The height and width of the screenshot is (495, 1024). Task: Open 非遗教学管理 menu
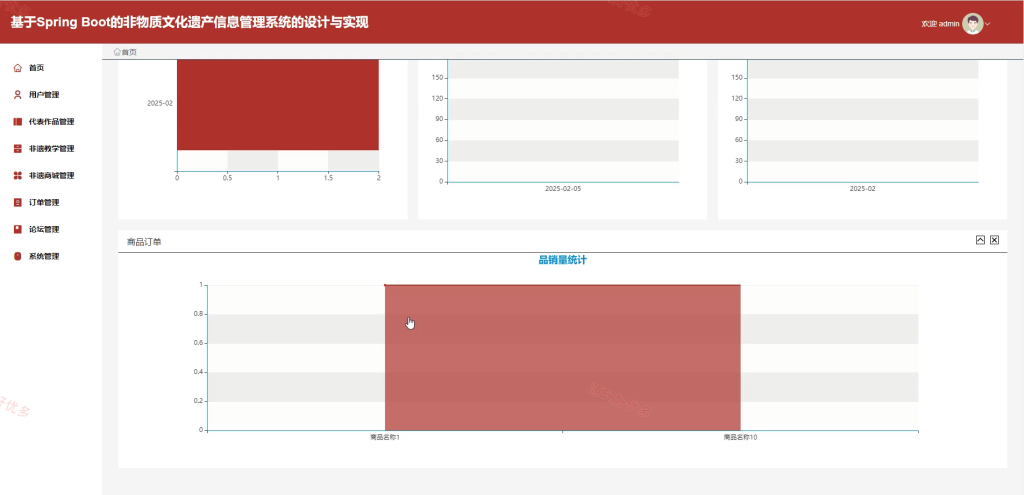[x=52, y=149]
